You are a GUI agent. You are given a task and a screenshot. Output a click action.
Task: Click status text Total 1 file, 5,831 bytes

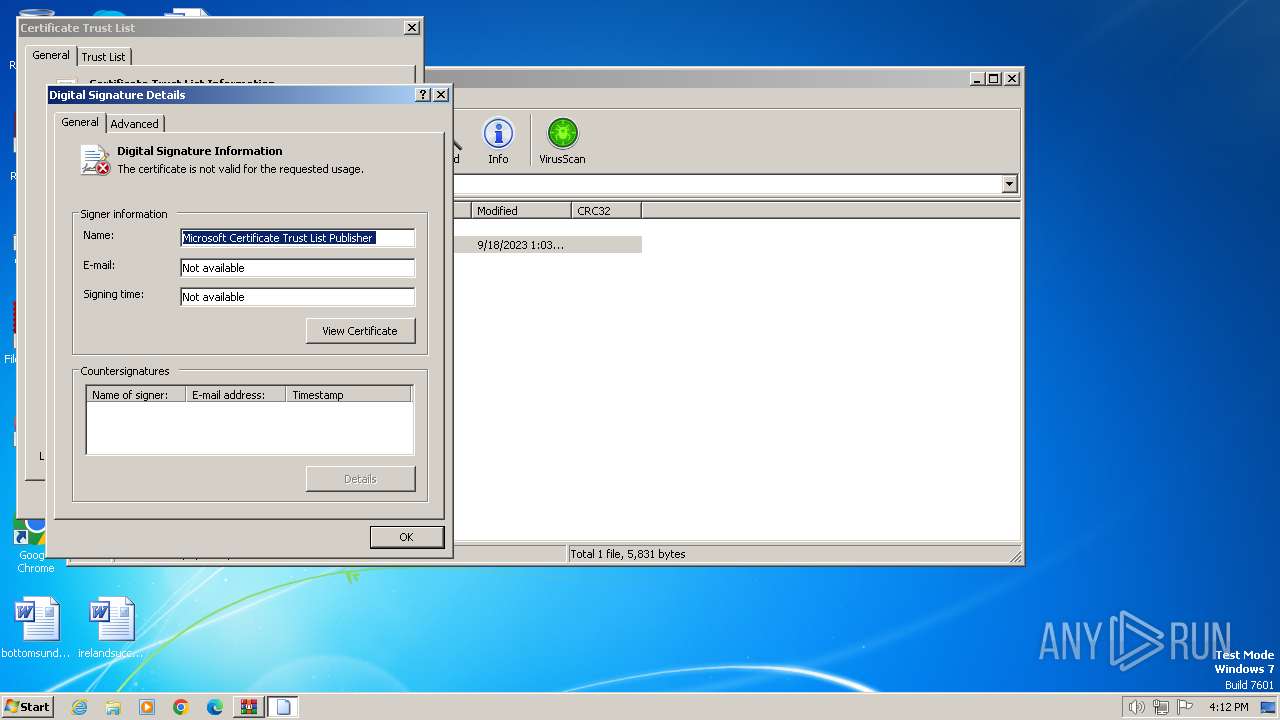point(627,554)
